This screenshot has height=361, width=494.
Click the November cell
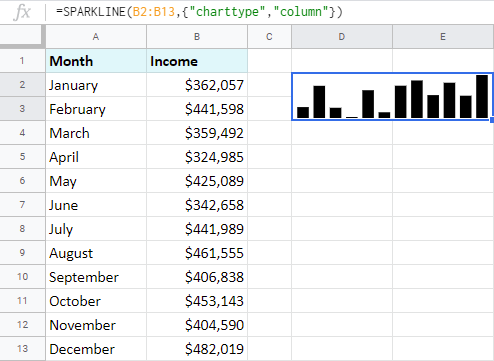tap(96, 325)
